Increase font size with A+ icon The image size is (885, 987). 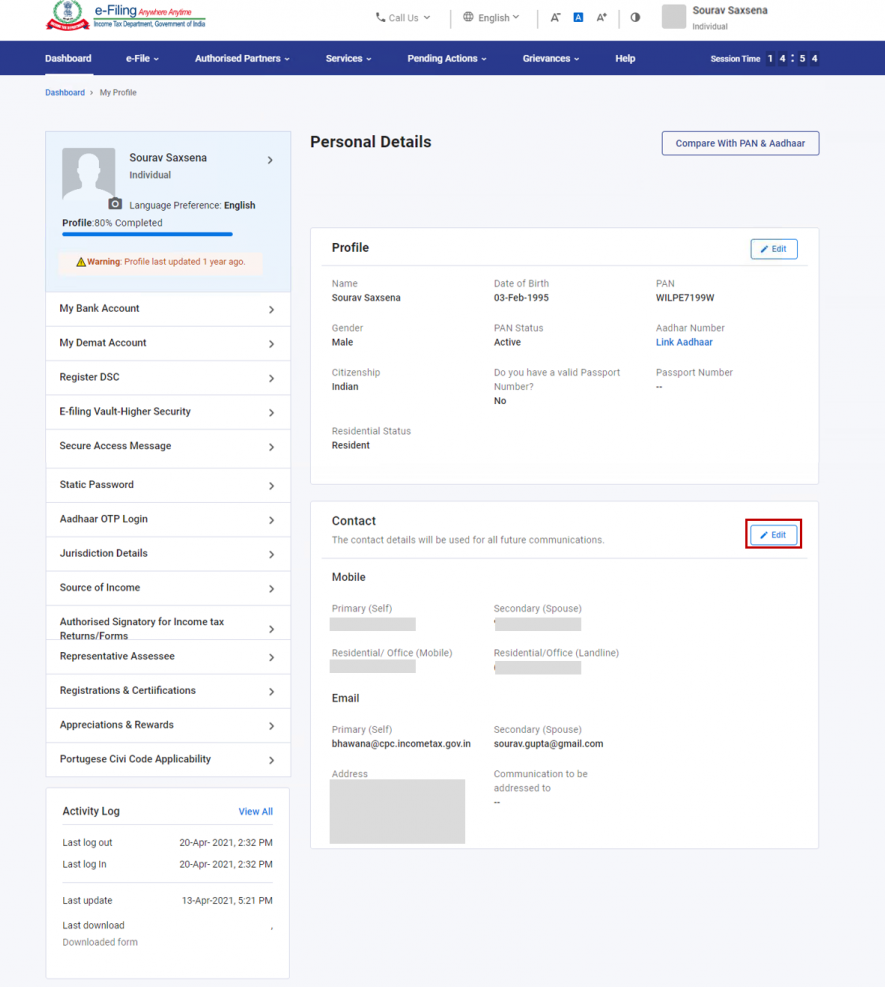point(601,18)
